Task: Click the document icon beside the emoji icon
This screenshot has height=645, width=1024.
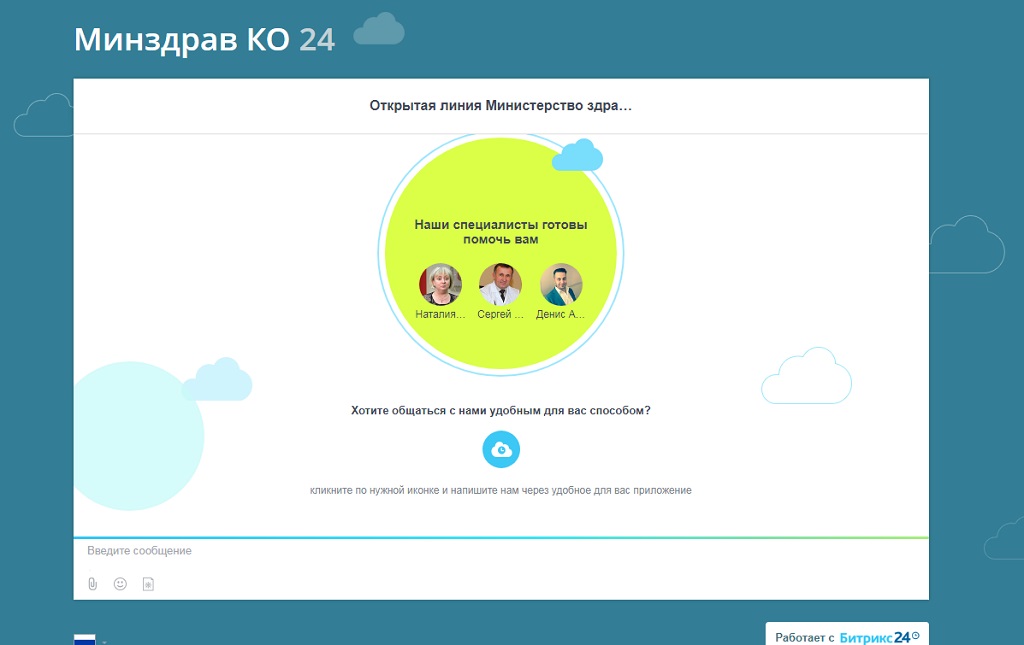Action: pos(148,584)
